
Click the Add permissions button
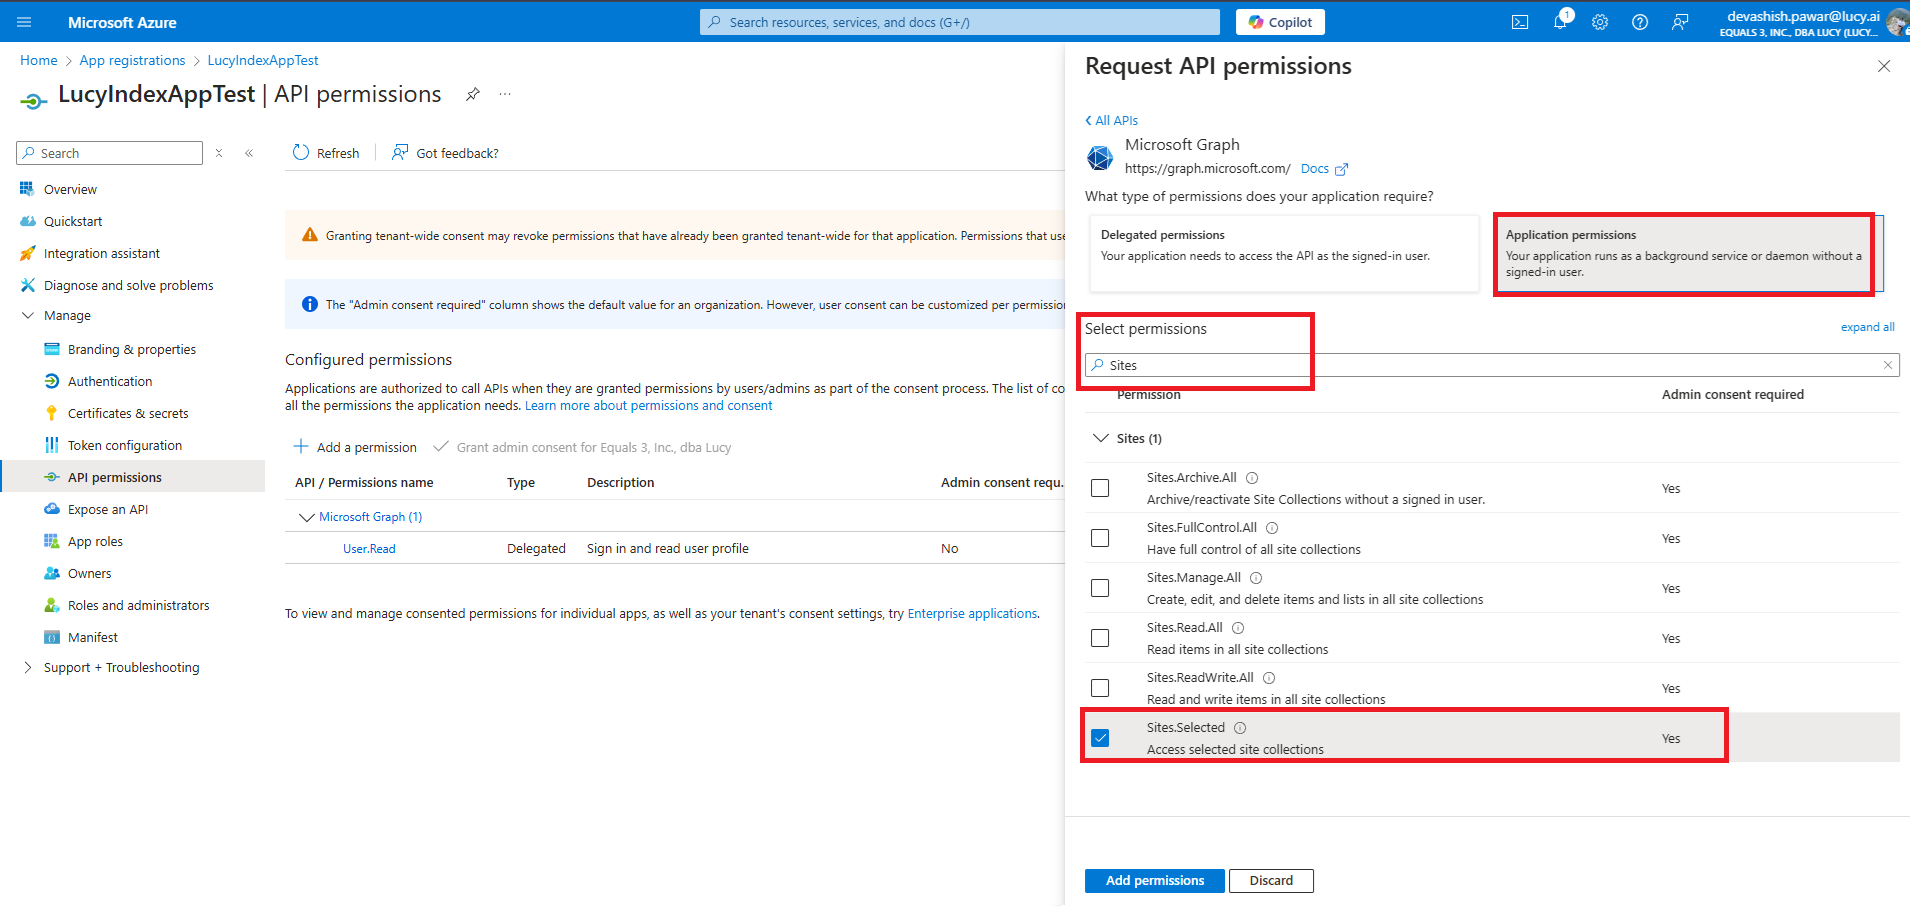click(1154, 880)
